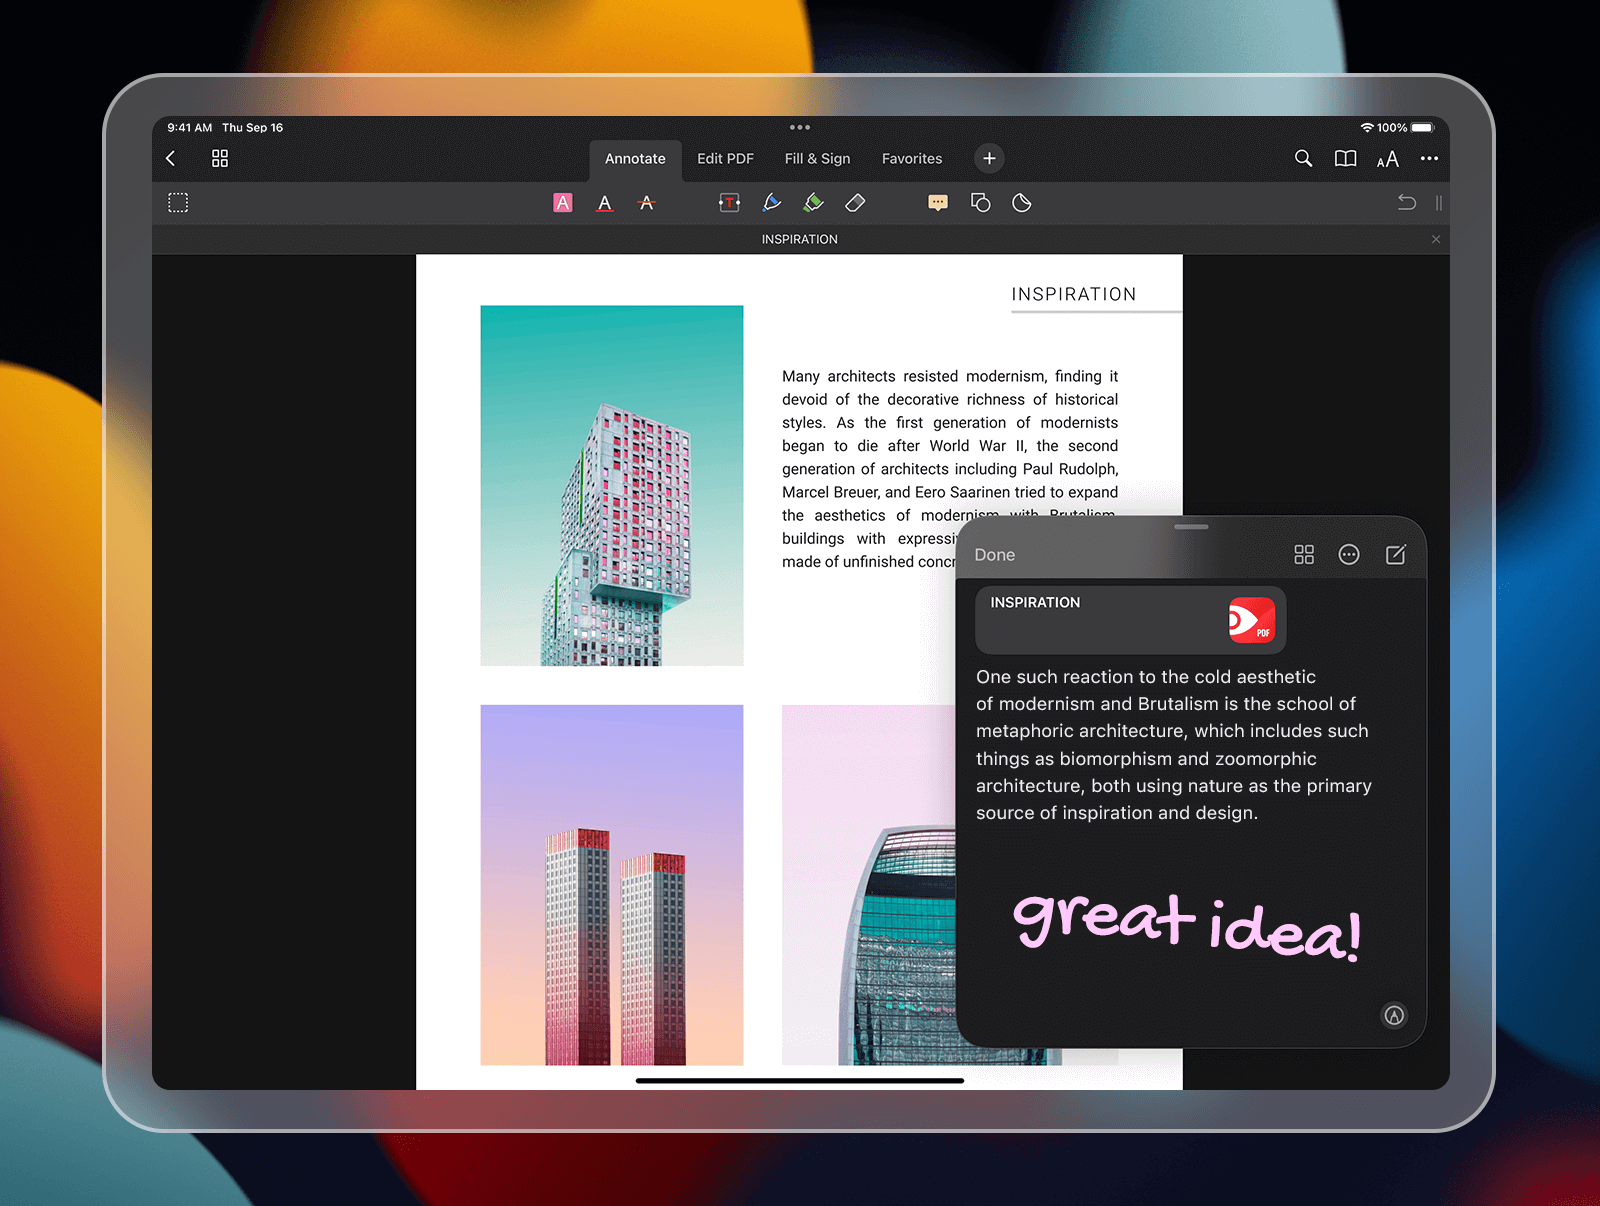1600x1206 pixels.
Task: Select the eraser tool
Action: pos(855,203)
